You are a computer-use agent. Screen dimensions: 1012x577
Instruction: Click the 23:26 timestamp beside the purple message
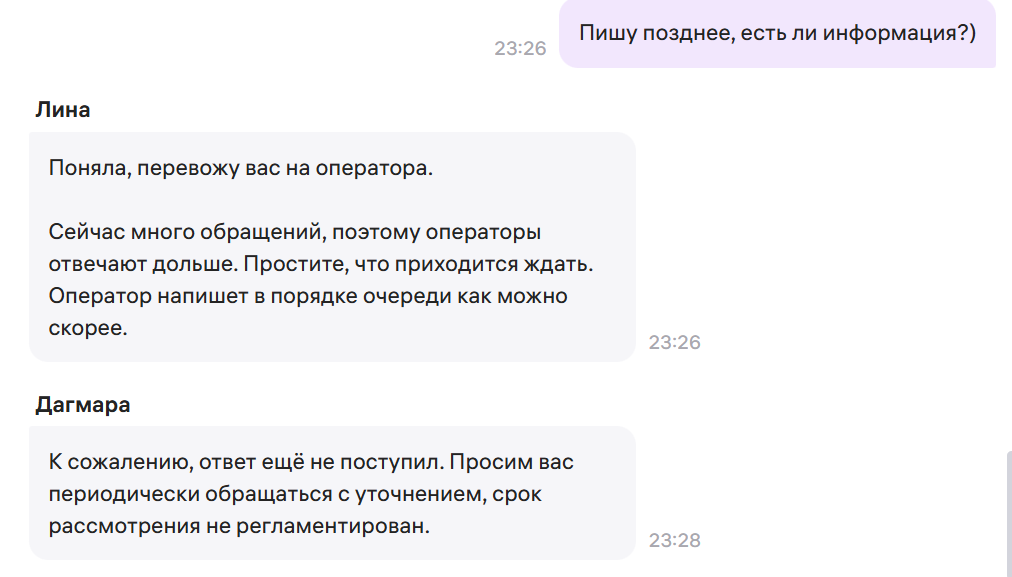(x=520, y=48)
